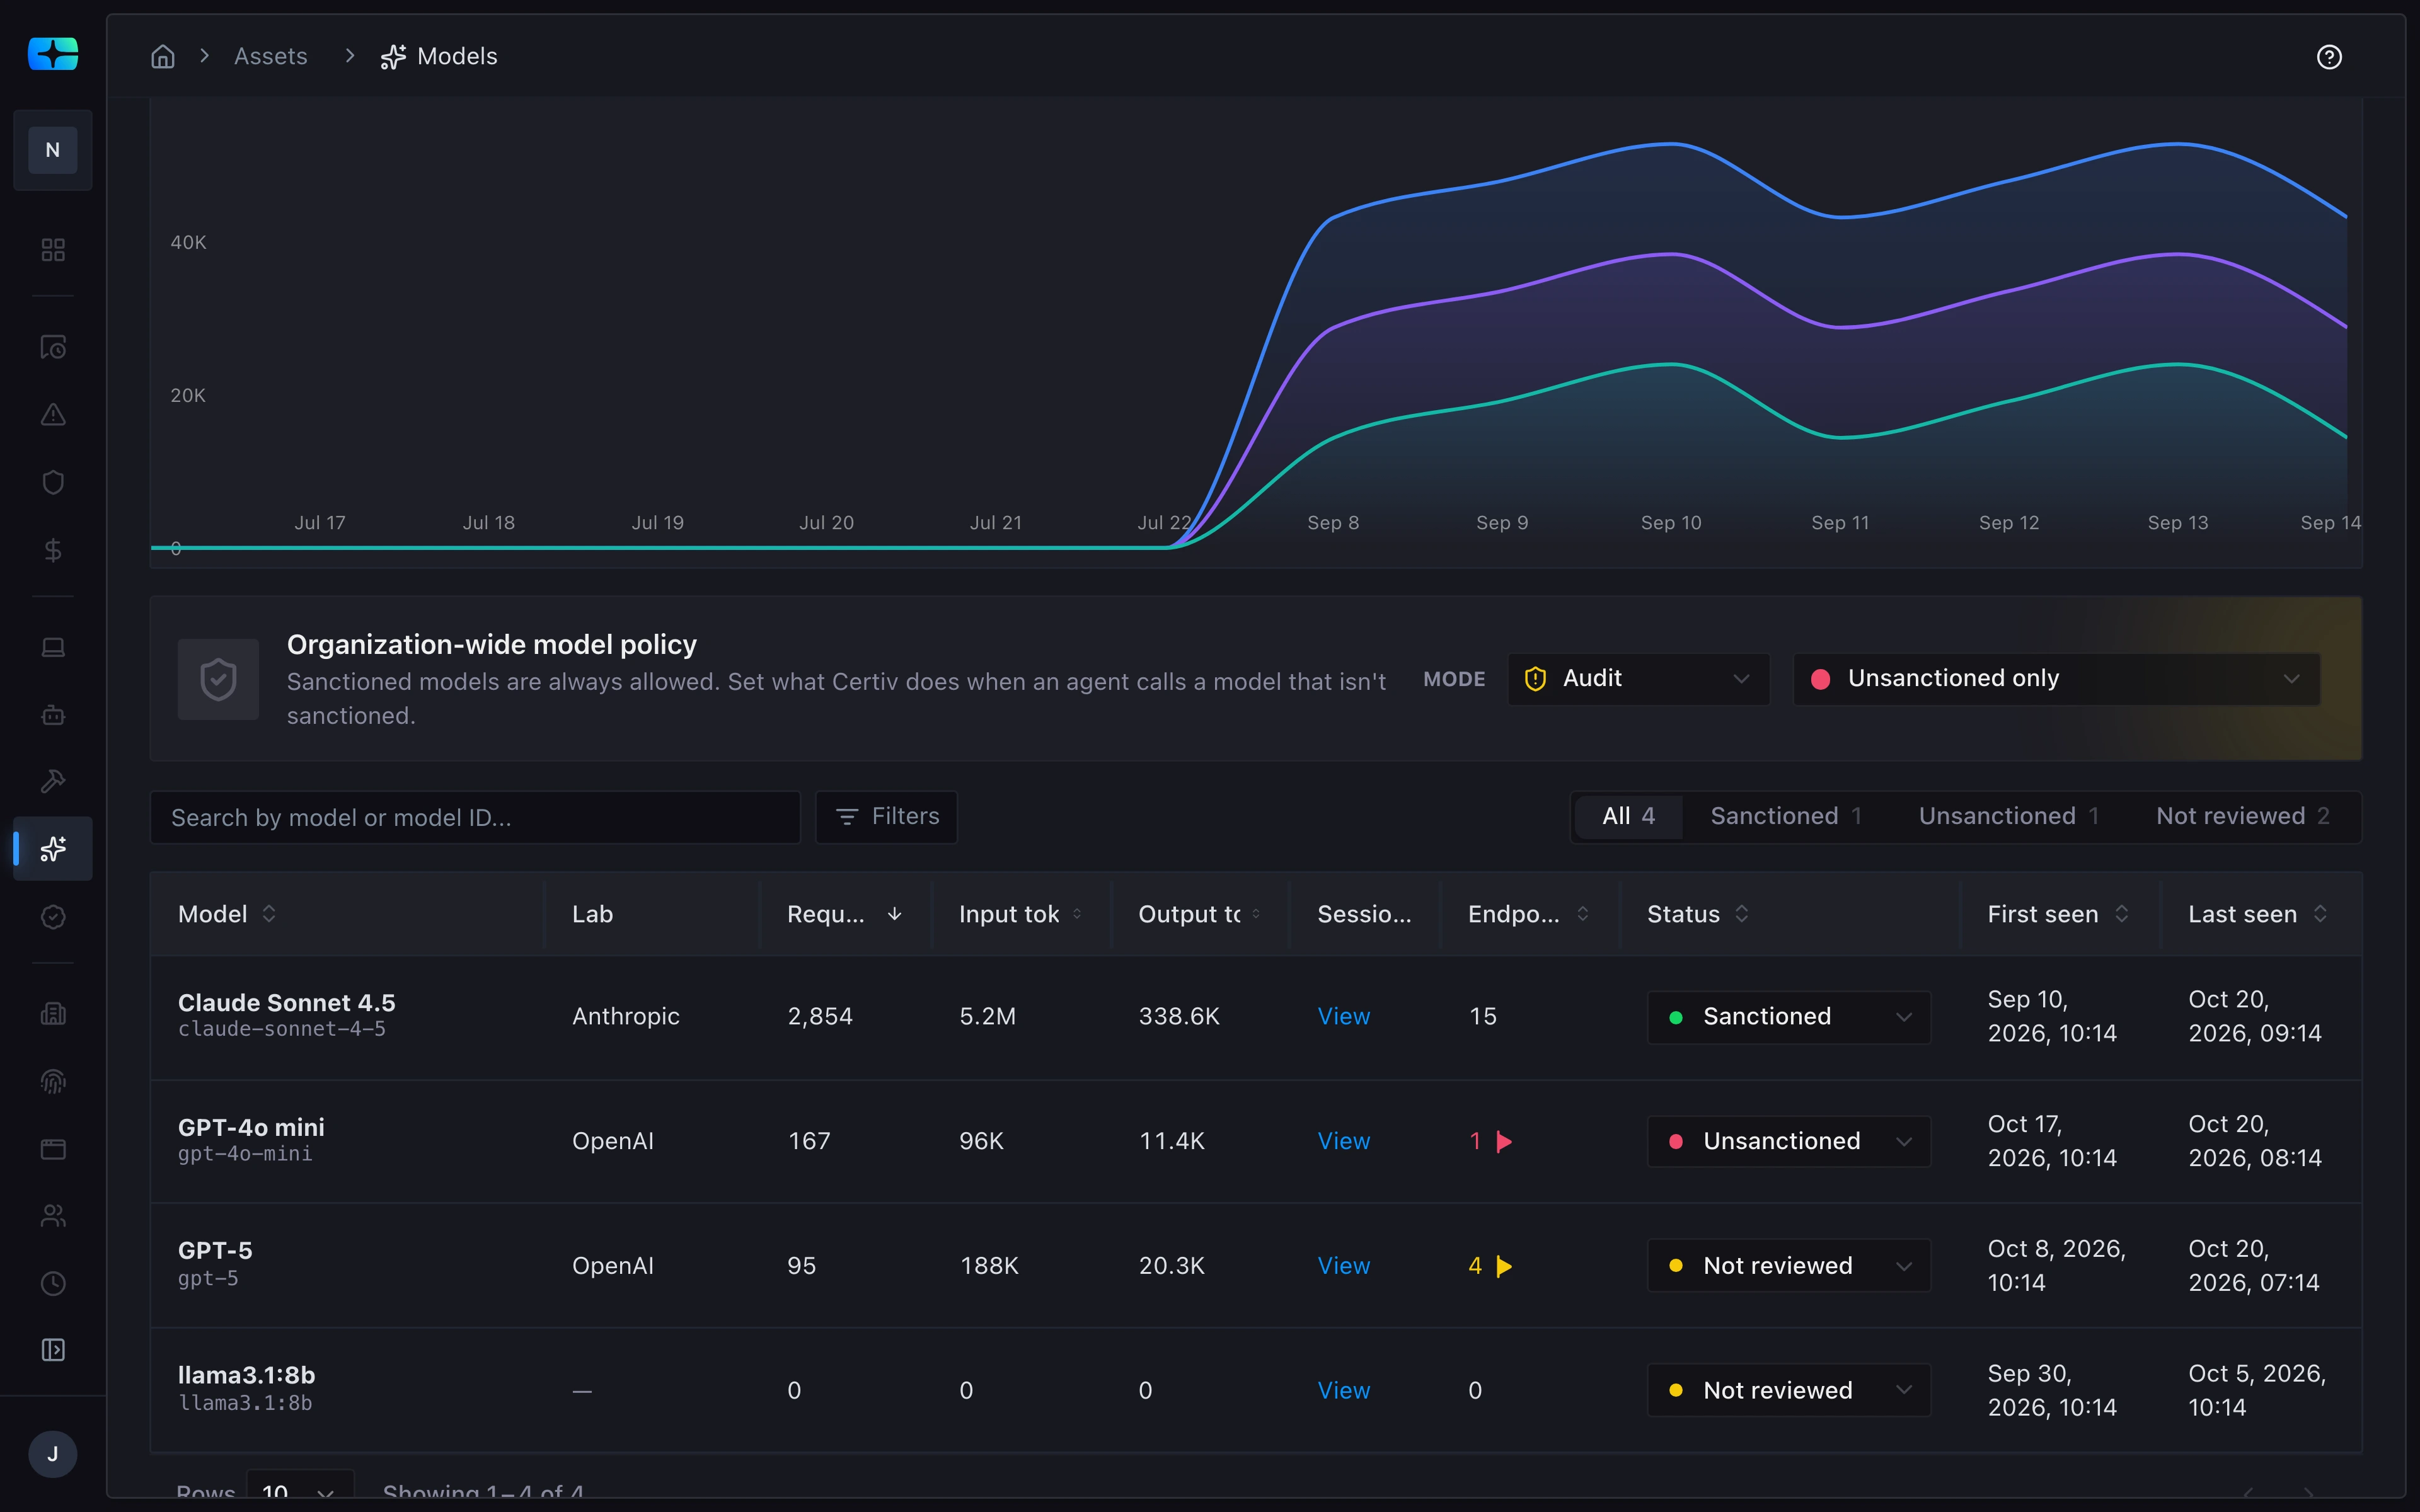Open the hammer tools sidebar icon

coord(53,781)
